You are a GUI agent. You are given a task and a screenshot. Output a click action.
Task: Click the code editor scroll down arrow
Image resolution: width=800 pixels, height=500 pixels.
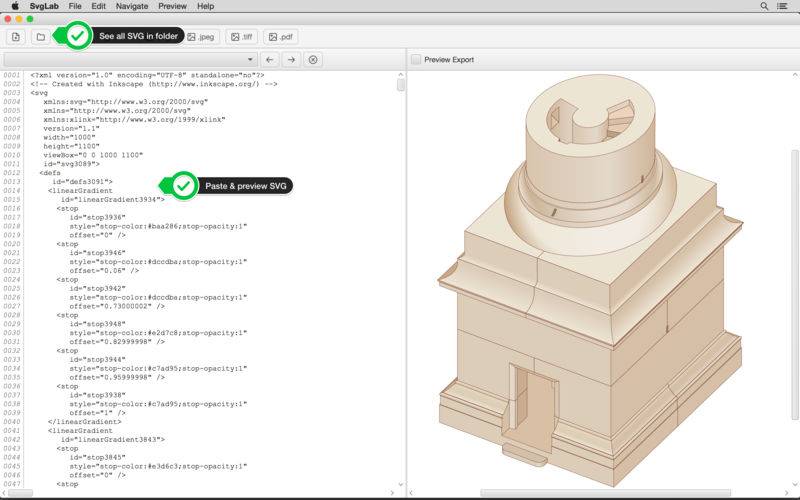coord(401,484)
